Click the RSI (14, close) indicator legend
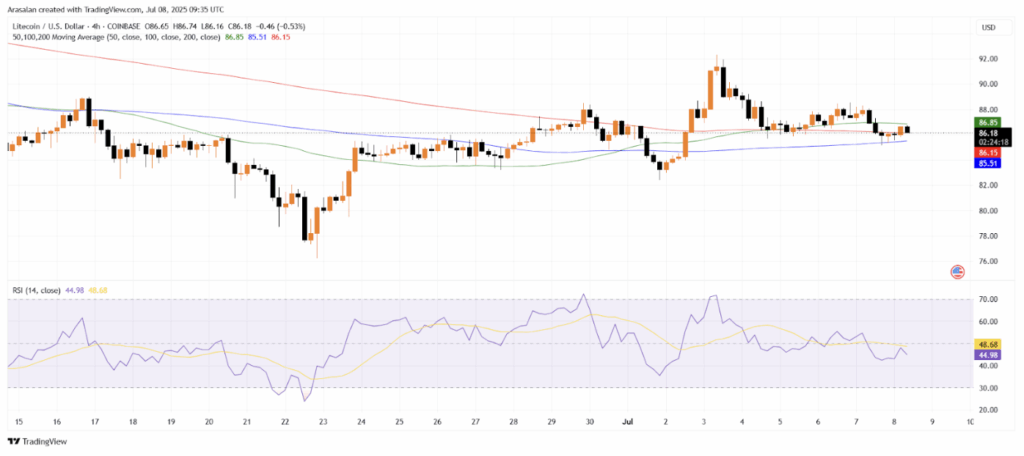 (x=37, y=290)
